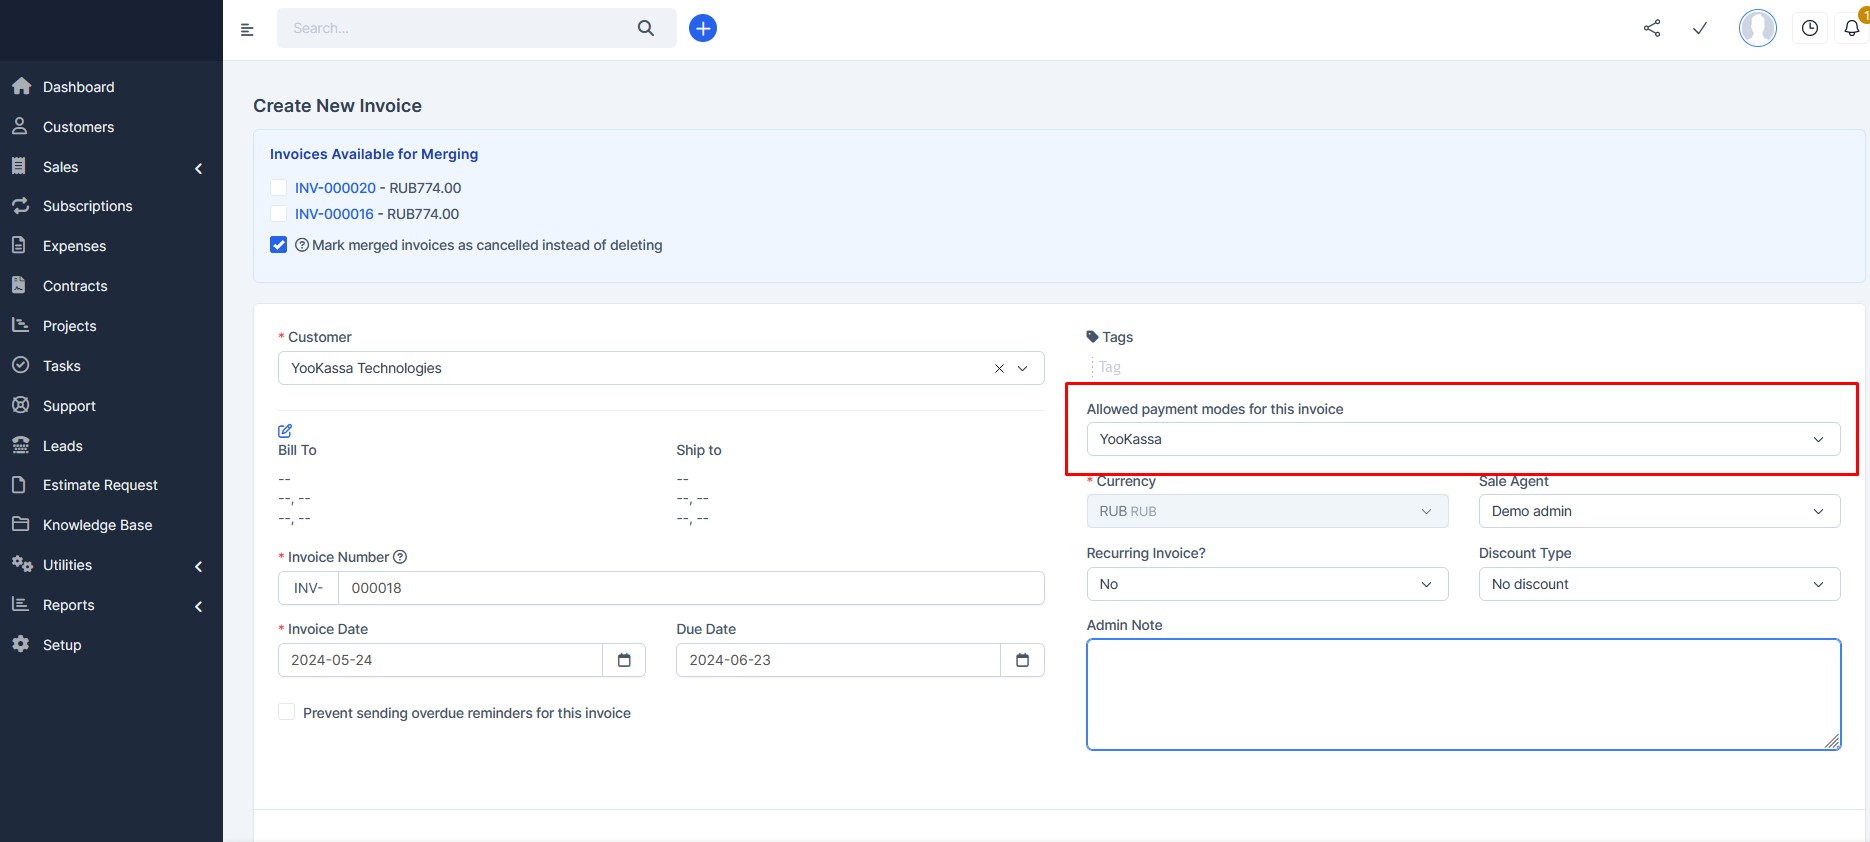This screenshot has width=1870, height=842.
Task: Click the Invoice Date 2024-05-24 field
Action: point(440,660)
